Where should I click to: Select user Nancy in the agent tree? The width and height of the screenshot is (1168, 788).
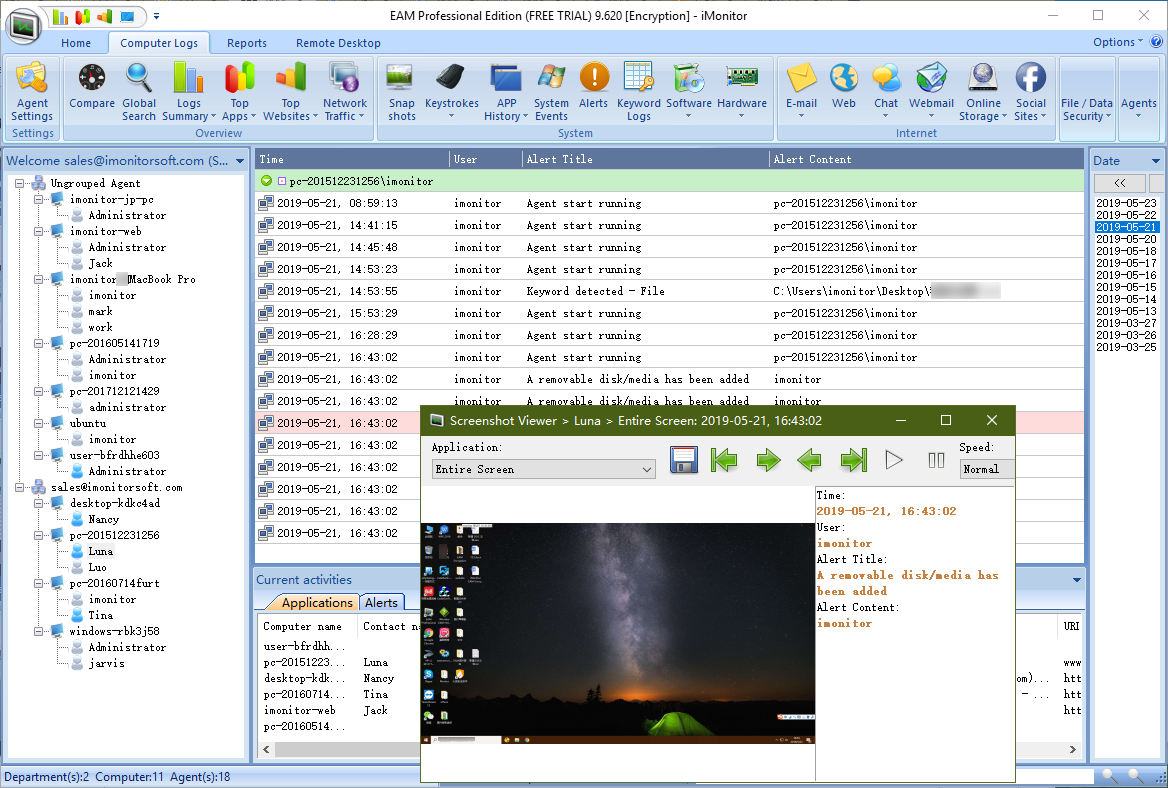(104, 519)
